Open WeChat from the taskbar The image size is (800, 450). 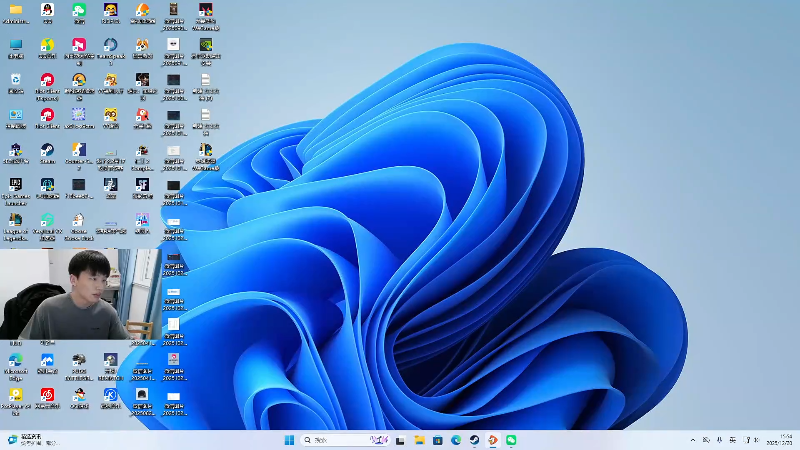(511, 440)
